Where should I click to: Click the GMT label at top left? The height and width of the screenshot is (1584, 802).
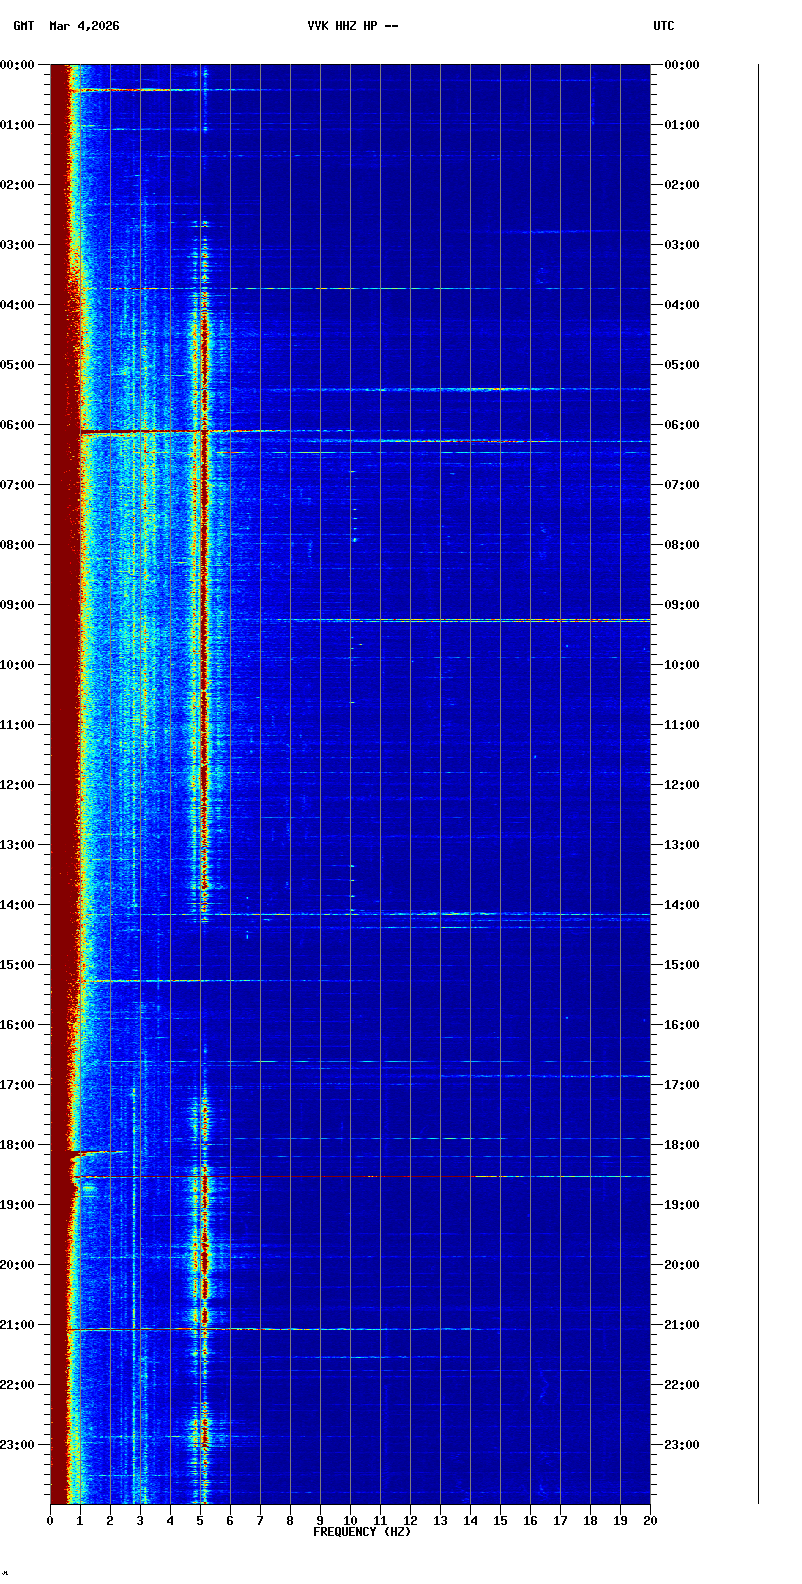click(23, 26)
